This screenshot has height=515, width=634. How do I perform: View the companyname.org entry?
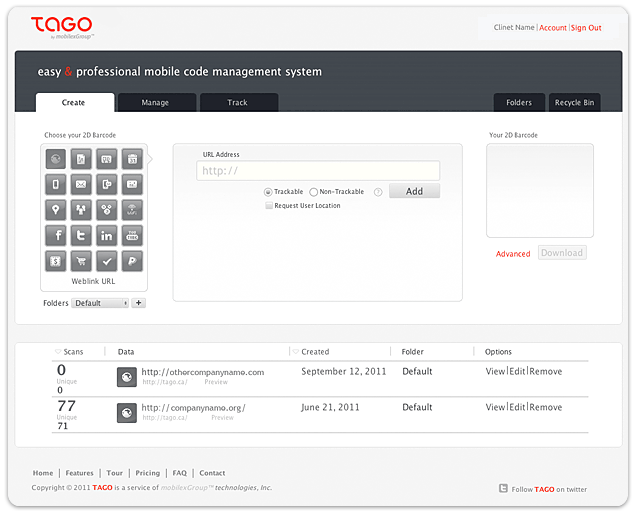click(495, 407)
